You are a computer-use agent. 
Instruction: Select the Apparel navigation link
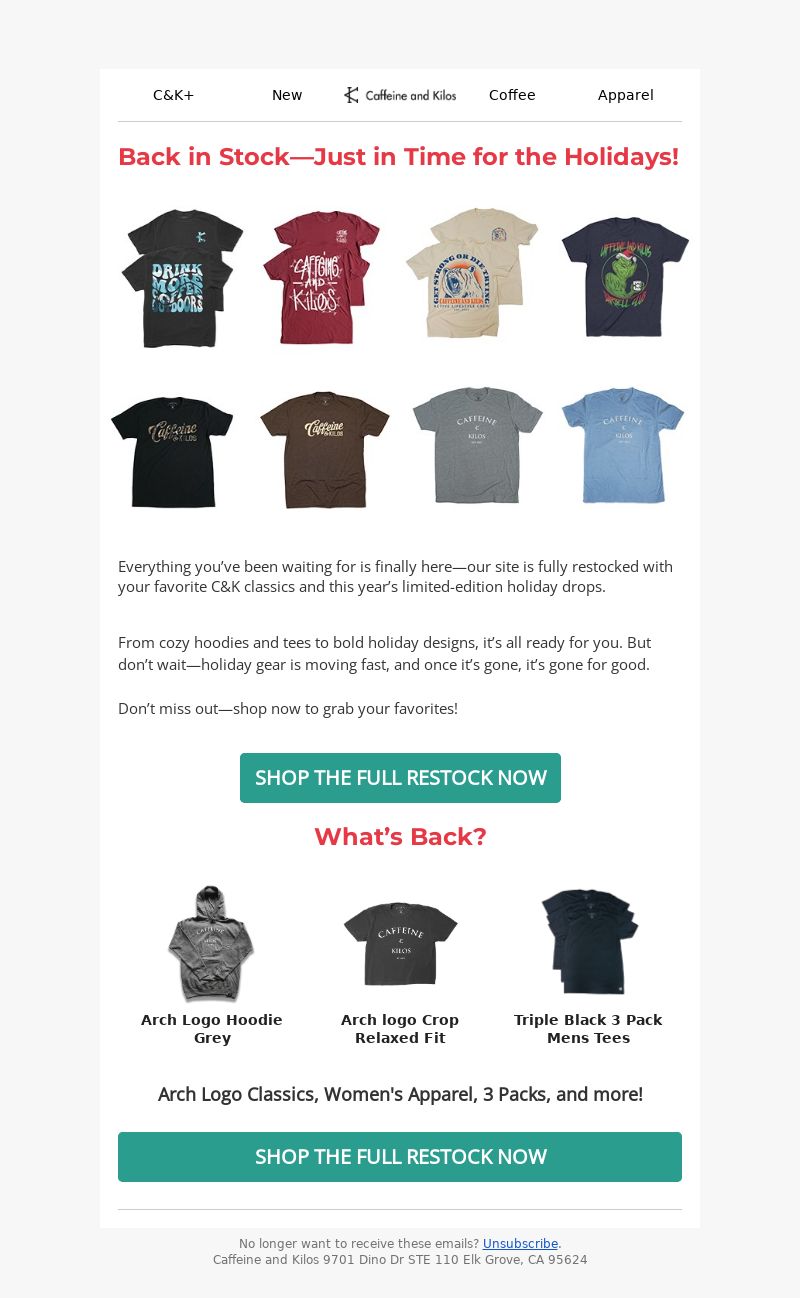pyautogui.click(x=626, y=95)
